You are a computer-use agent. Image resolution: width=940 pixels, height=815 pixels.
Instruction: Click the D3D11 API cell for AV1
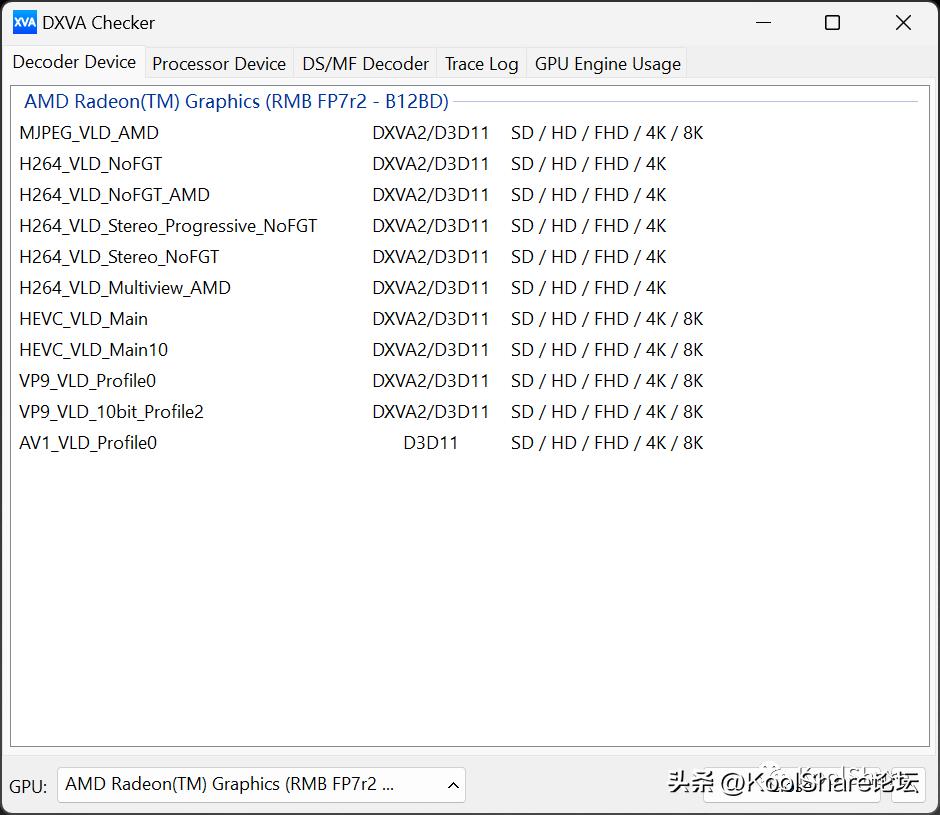pyautogui.click(x=430, y=443)
